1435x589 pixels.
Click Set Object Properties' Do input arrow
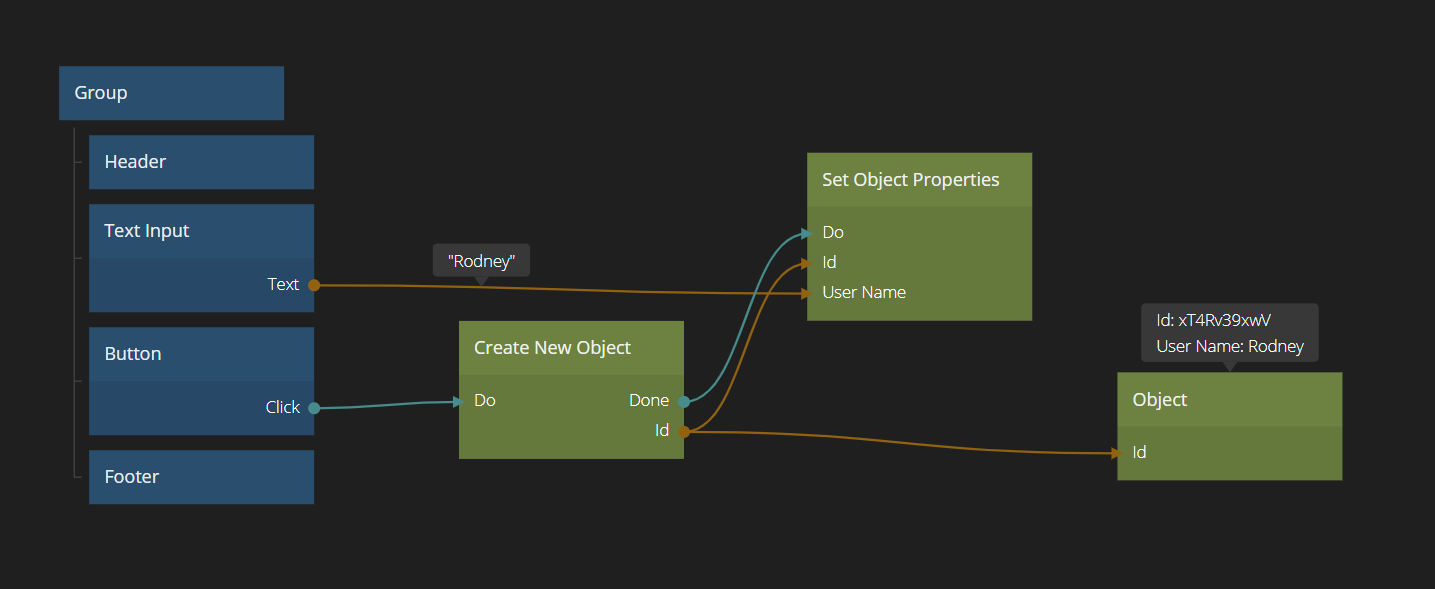[805, 233]
